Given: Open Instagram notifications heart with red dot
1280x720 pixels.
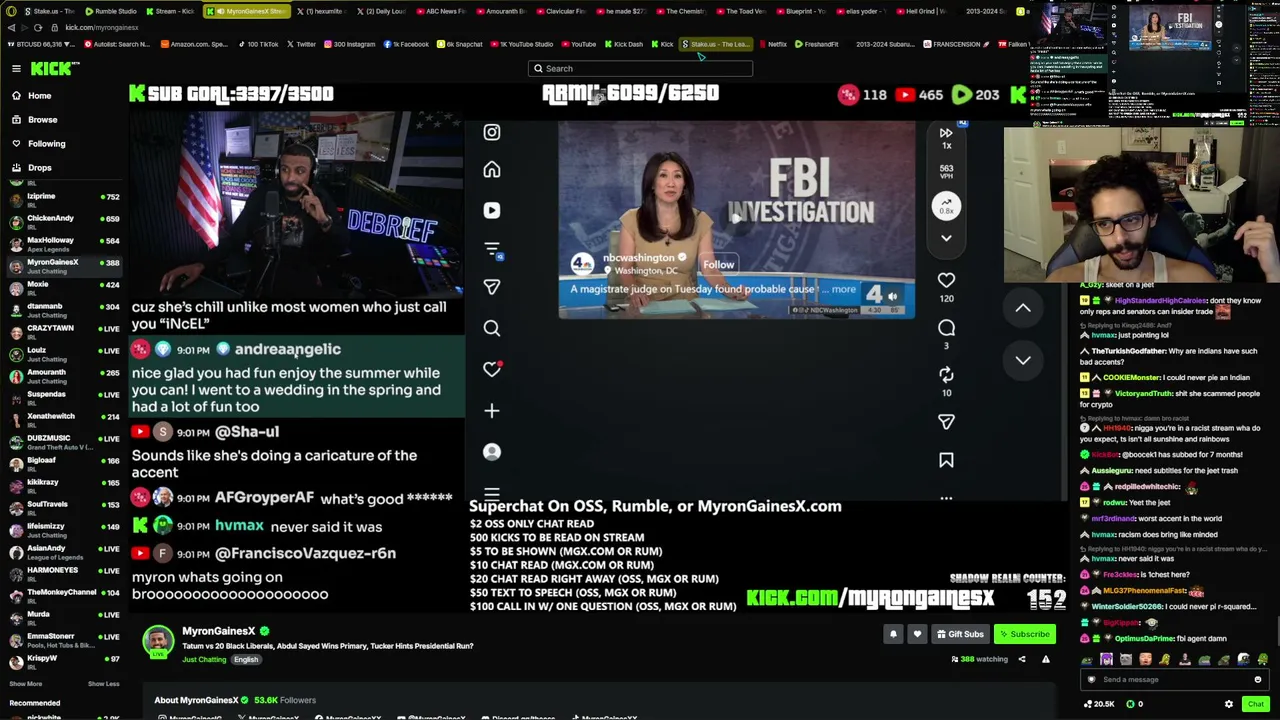Looking at the screenshot, I should coord(491,369).
